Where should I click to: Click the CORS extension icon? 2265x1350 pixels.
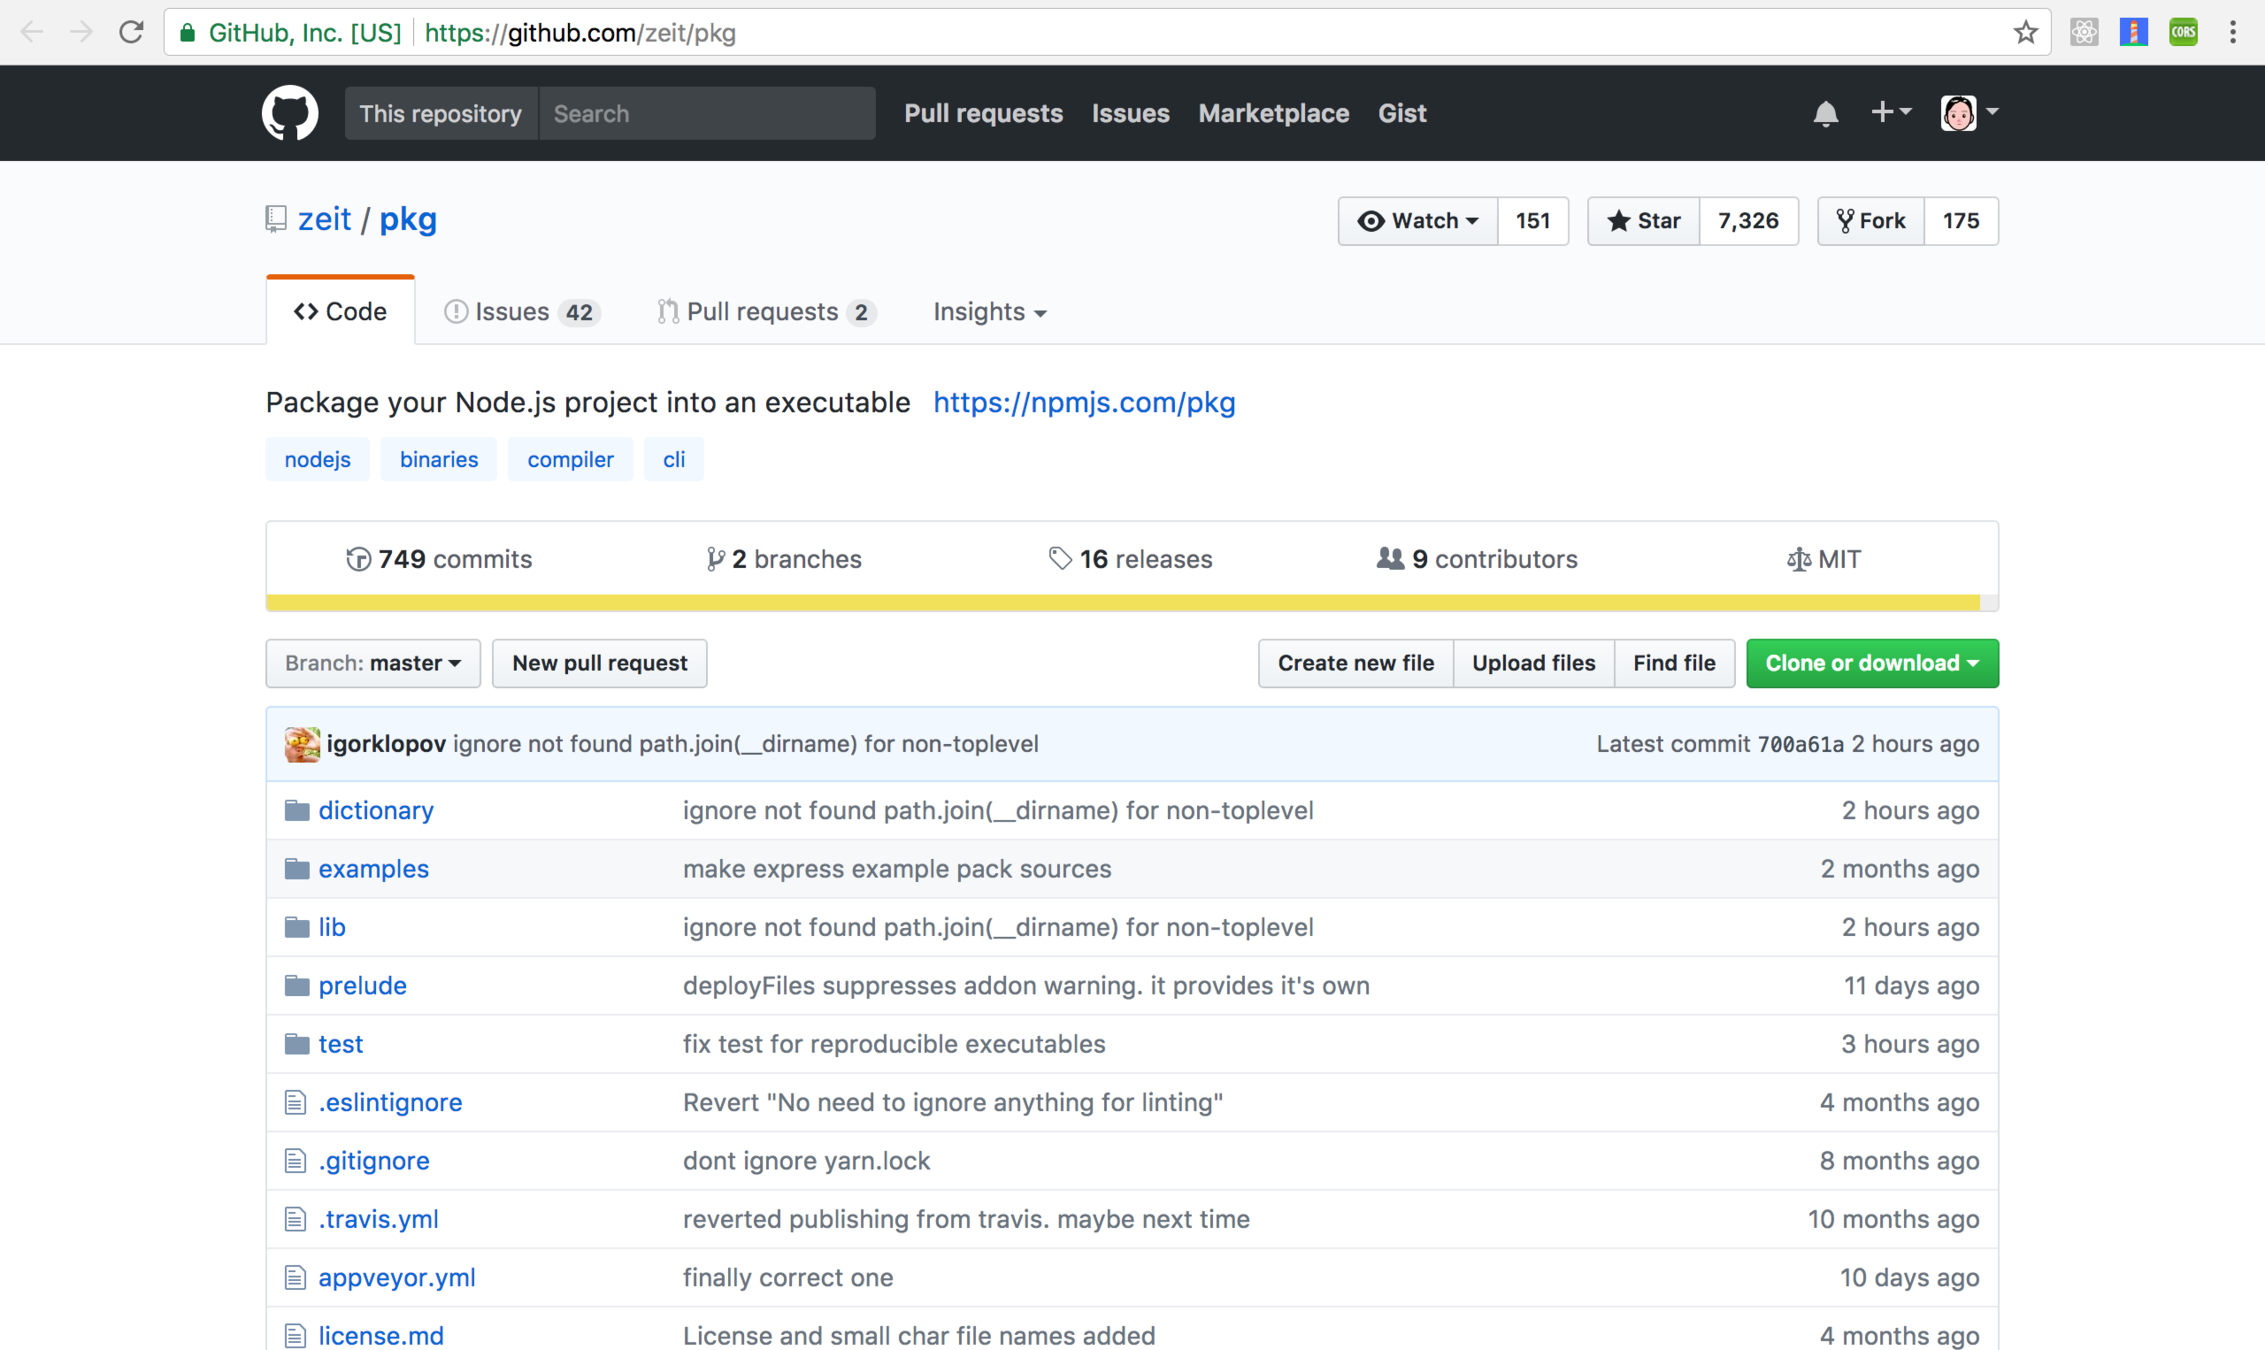(2183, 33)
